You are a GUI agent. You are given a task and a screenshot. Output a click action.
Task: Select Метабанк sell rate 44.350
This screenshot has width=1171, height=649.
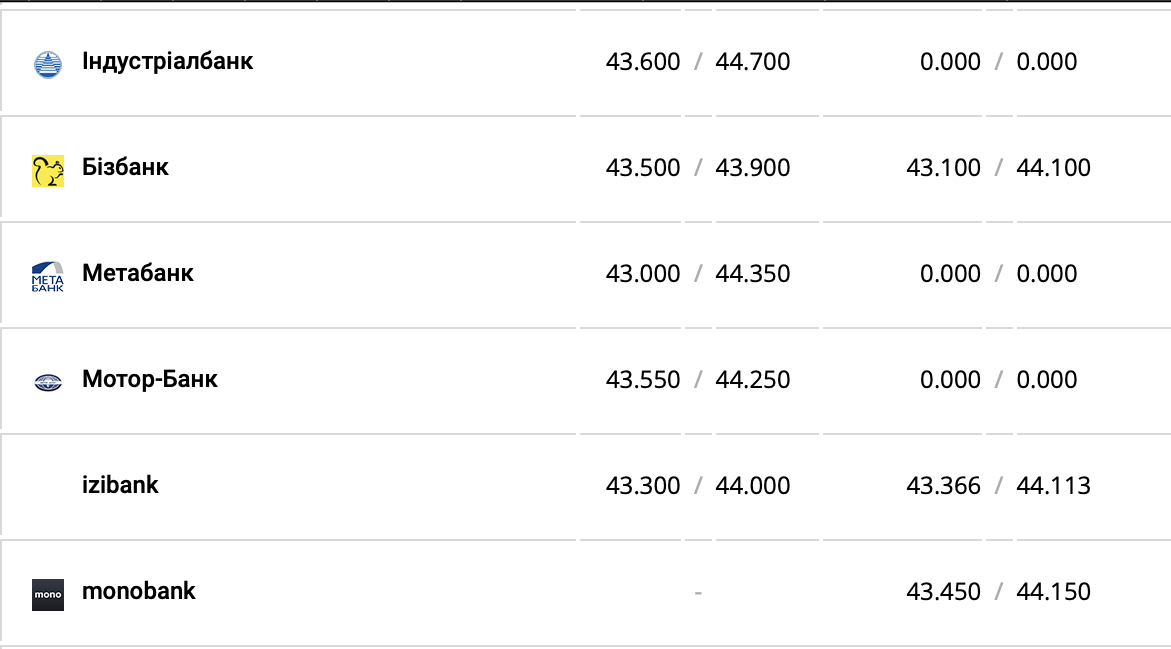753,274
